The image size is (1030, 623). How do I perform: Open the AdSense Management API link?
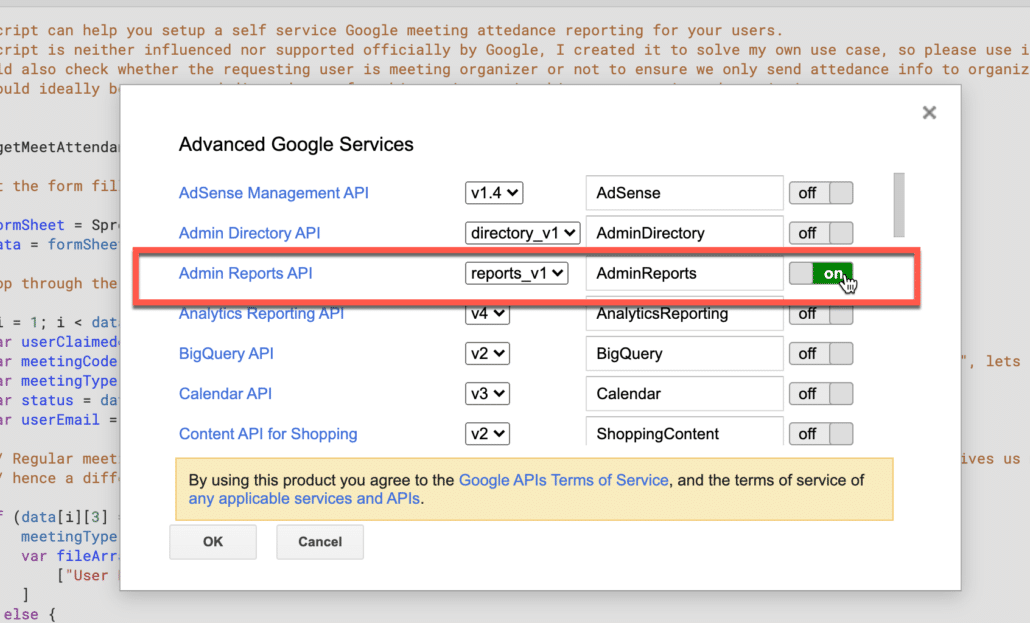[x=273, y=193]
